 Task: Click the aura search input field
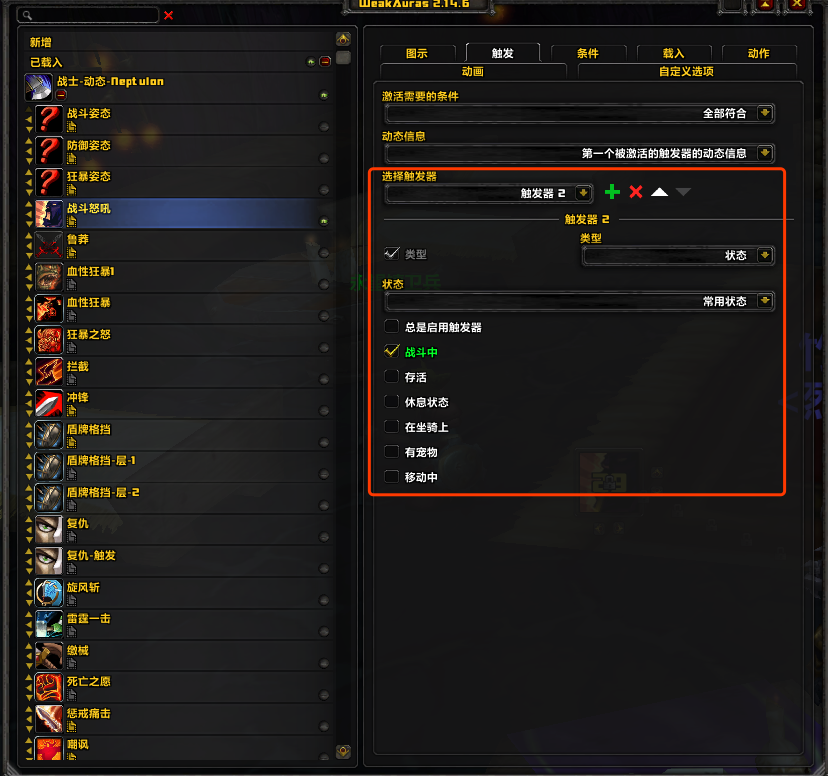pyautogui.click(x=88, y=15)
